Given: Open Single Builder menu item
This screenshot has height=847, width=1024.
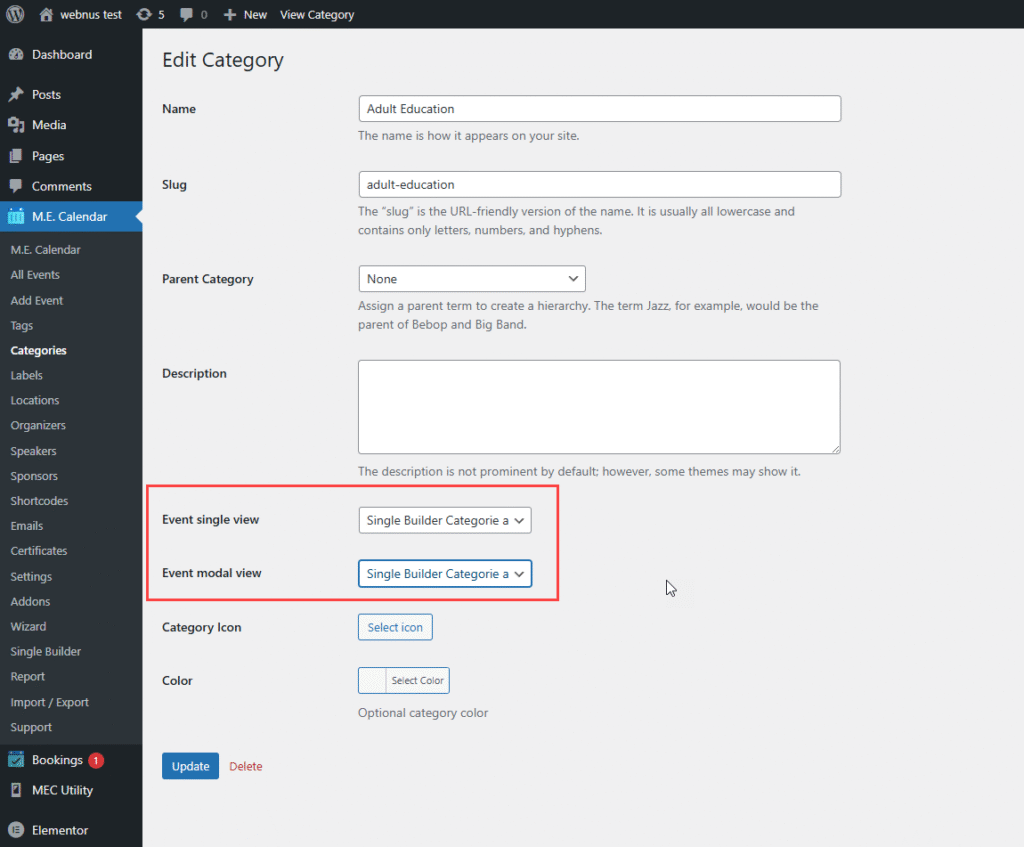Looking at the screenshot, I should click(x=45, y=651).
